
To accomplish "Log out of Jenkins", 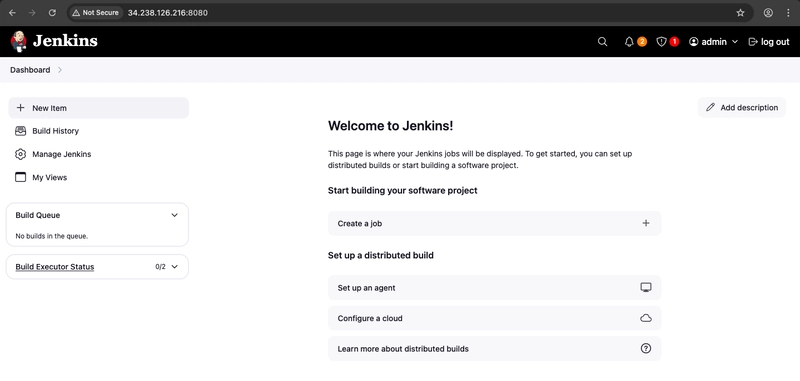I will (x=768, y=42).
